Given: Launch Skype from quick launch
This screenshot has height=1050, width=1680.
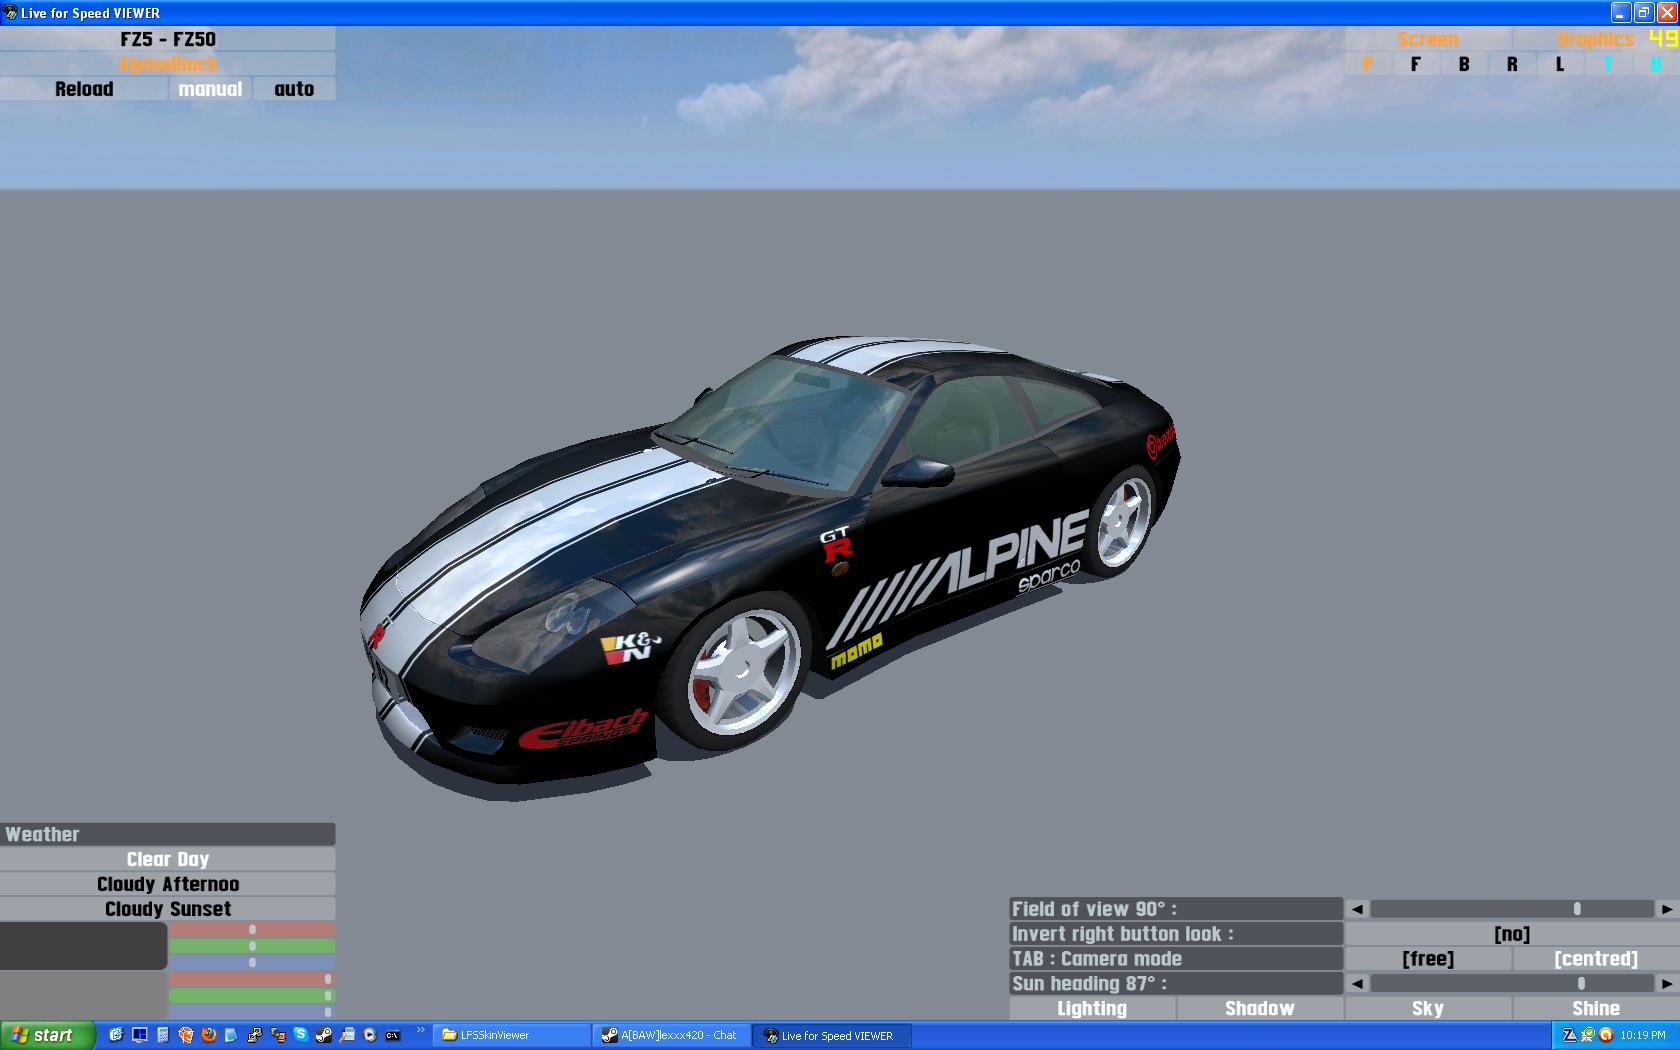Looking at the screenshot, I should [x=300, y=1035].
